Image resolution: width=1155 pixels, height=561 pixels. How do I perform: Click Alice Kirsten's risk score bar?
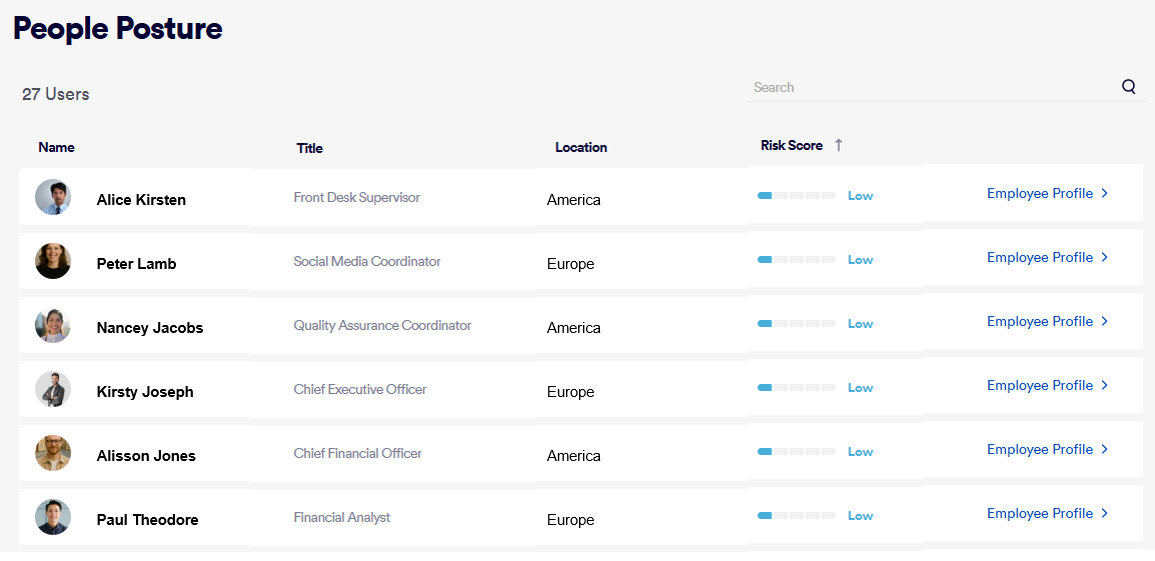796,196
